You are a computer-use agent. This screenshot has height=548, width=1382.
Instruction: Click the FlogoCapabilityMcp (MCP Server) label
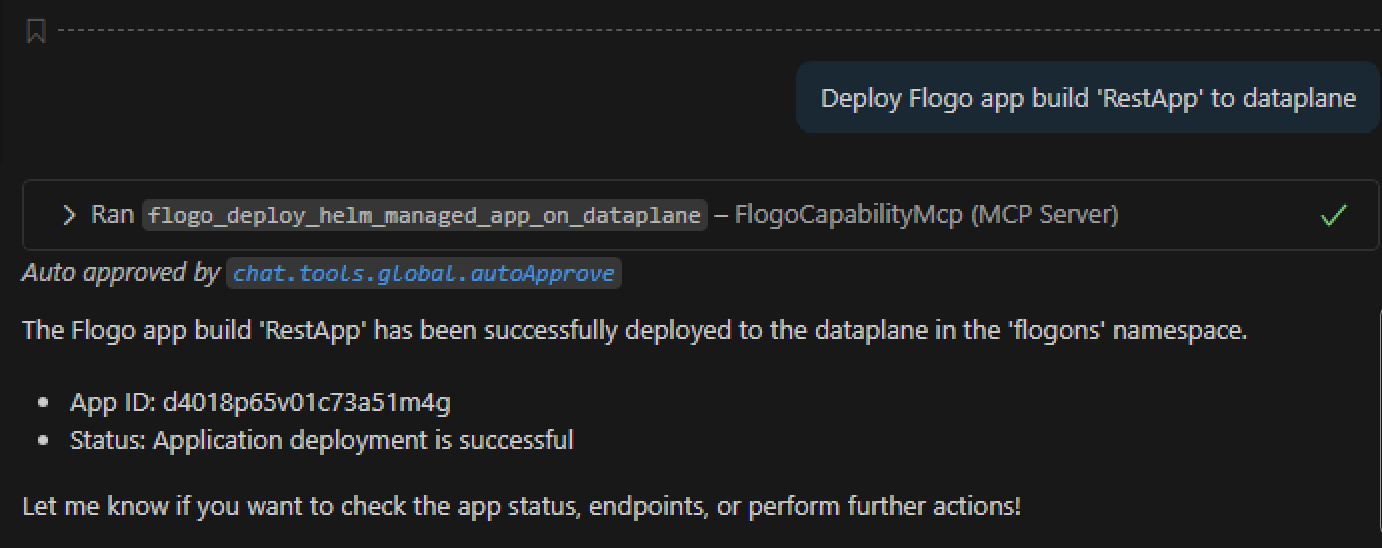click(926, 215)
